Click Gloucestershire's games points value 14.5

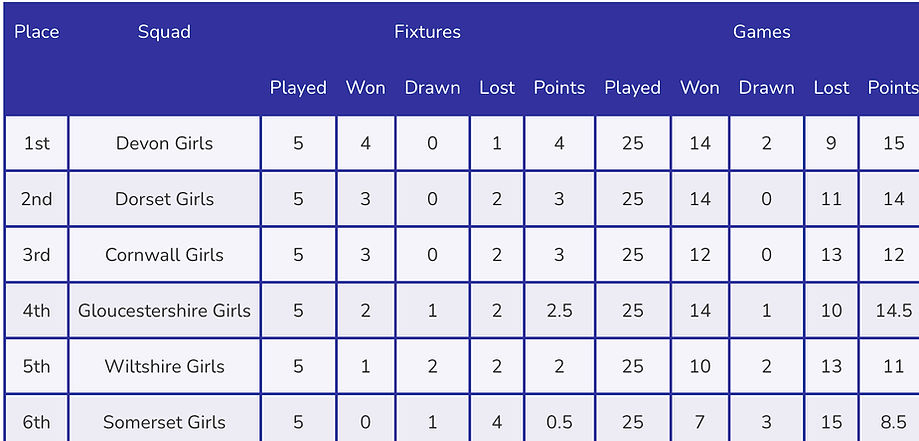point(894,310)
